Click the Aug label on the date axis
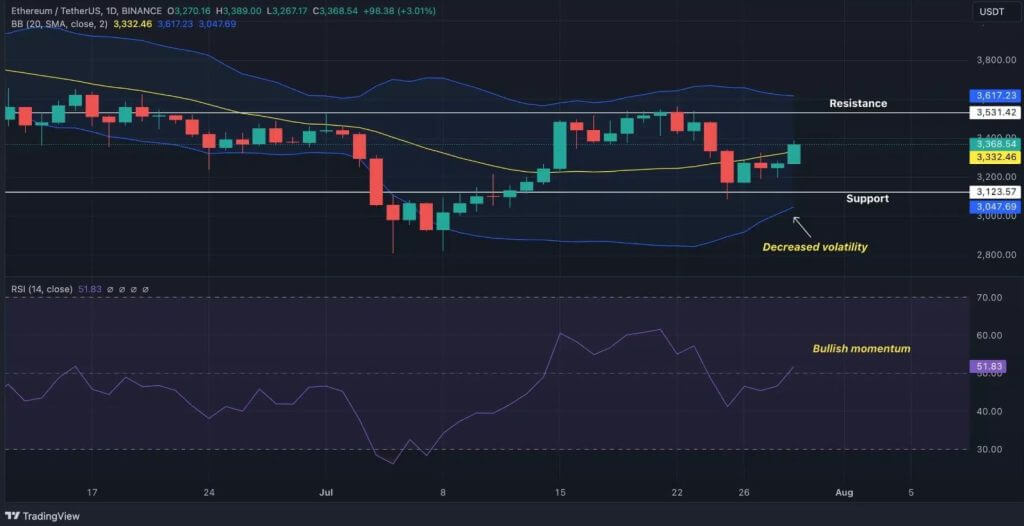 click(844, 493)
